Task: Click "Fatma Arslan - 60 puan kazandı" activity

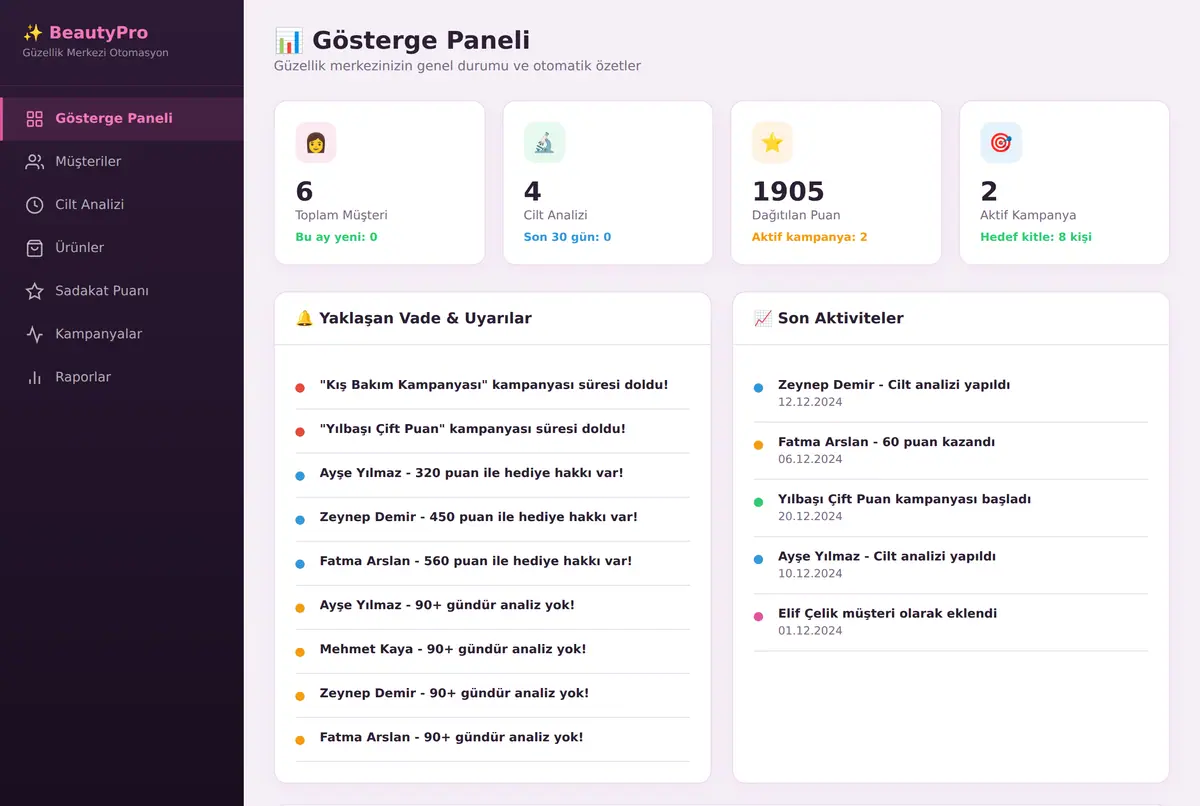Action: pos(951,451)
